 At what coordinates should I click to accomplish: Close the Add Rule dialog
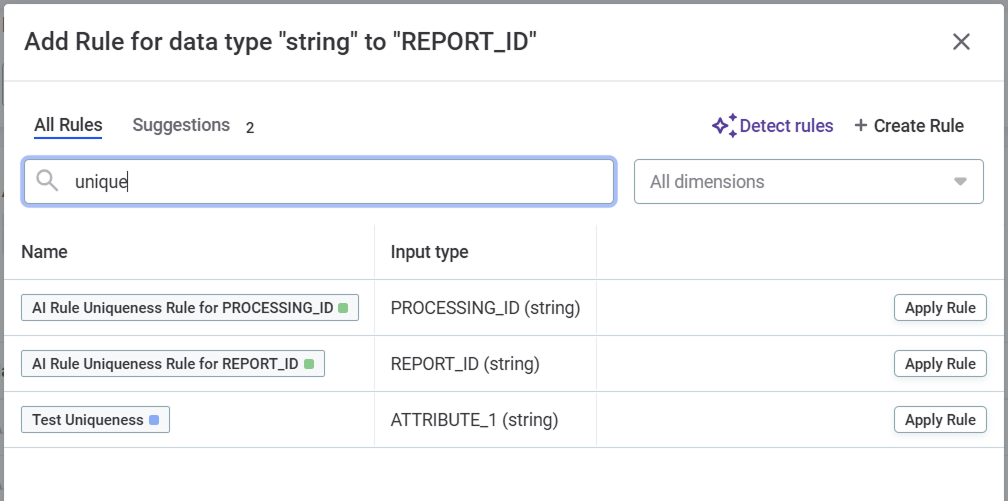click(961, 42)
